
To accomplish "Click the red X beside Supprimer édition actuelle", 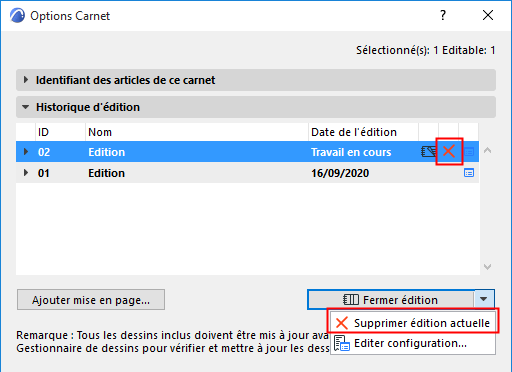I will (x=342, y=323).
